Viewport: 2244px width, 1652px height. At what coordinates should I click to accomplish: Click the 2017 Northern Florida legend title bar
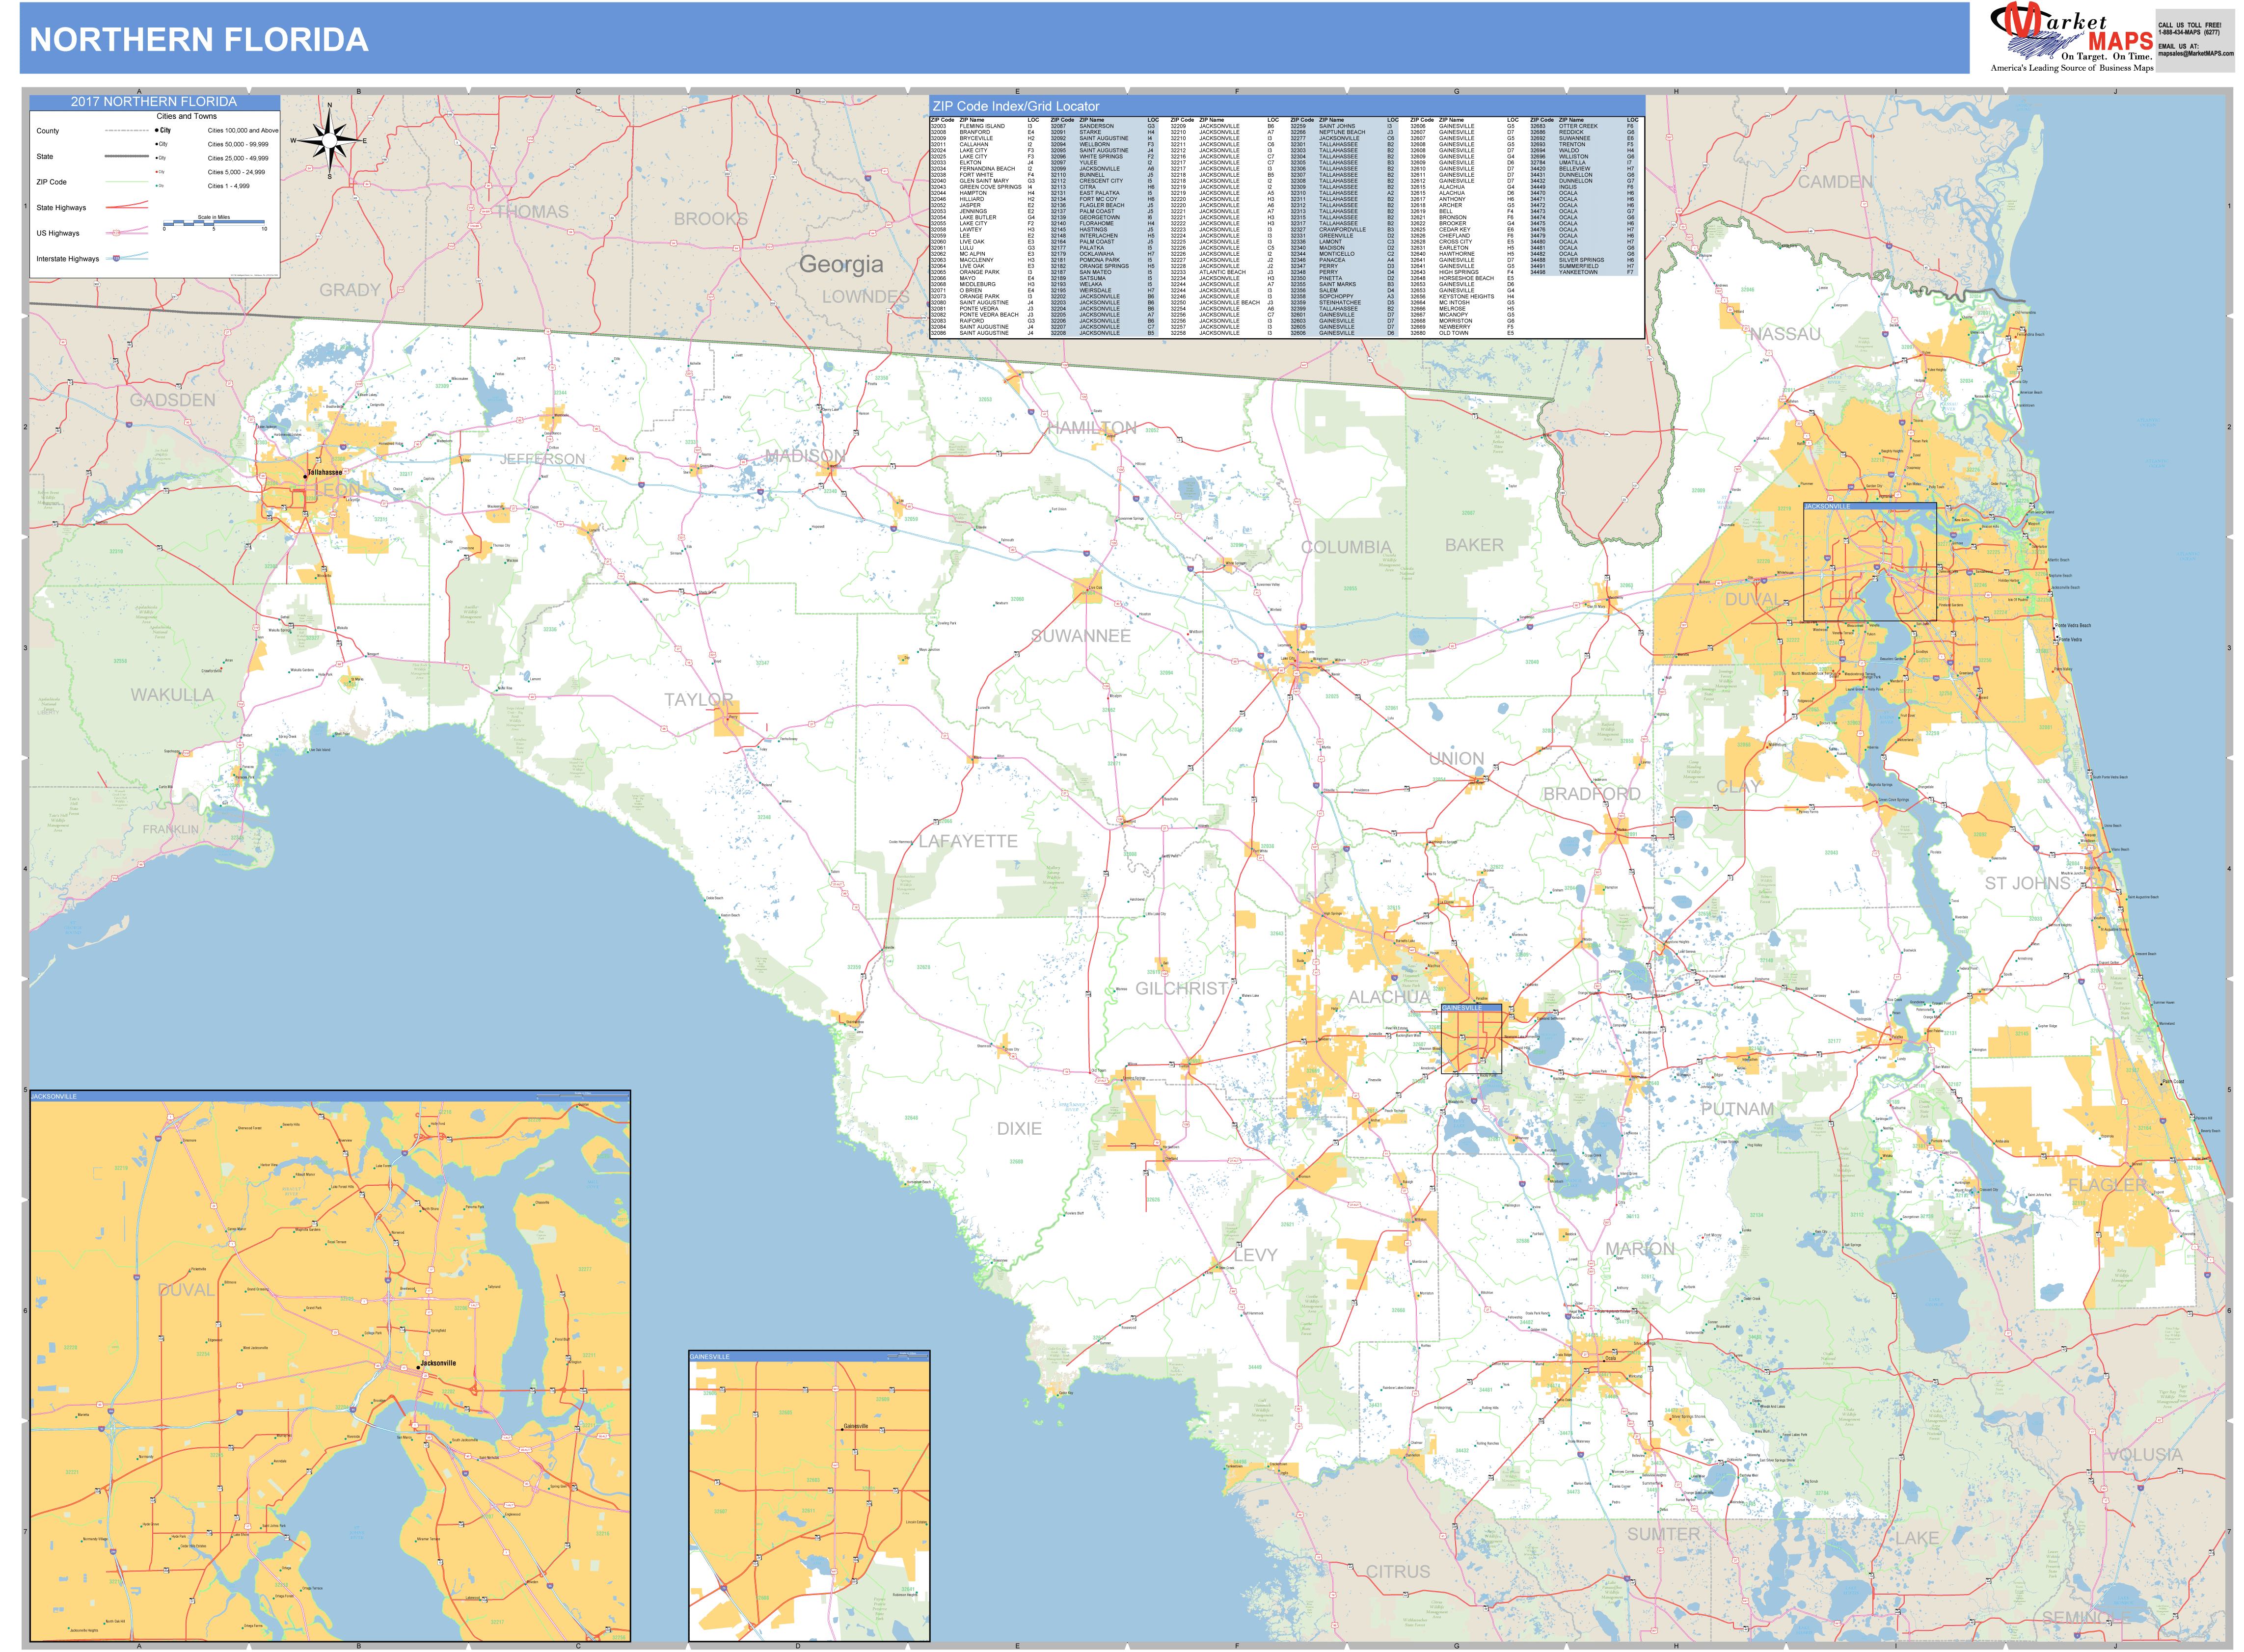coord(154,102)
